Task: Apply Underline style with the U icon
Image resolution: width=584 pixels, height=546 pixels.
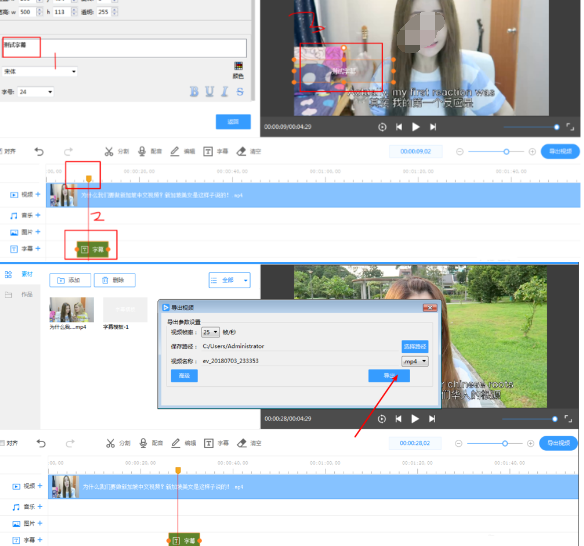Action: coord(210,91)
